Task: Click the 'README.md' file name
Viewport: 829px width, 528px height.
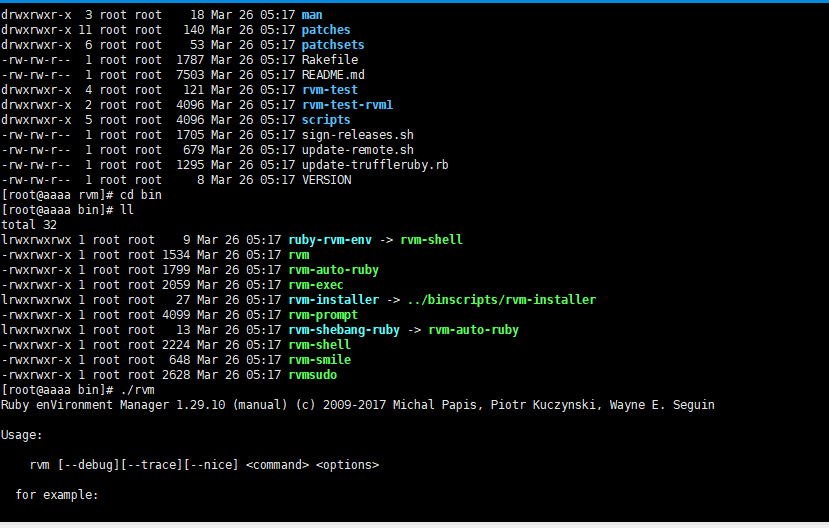Action: 333,75
